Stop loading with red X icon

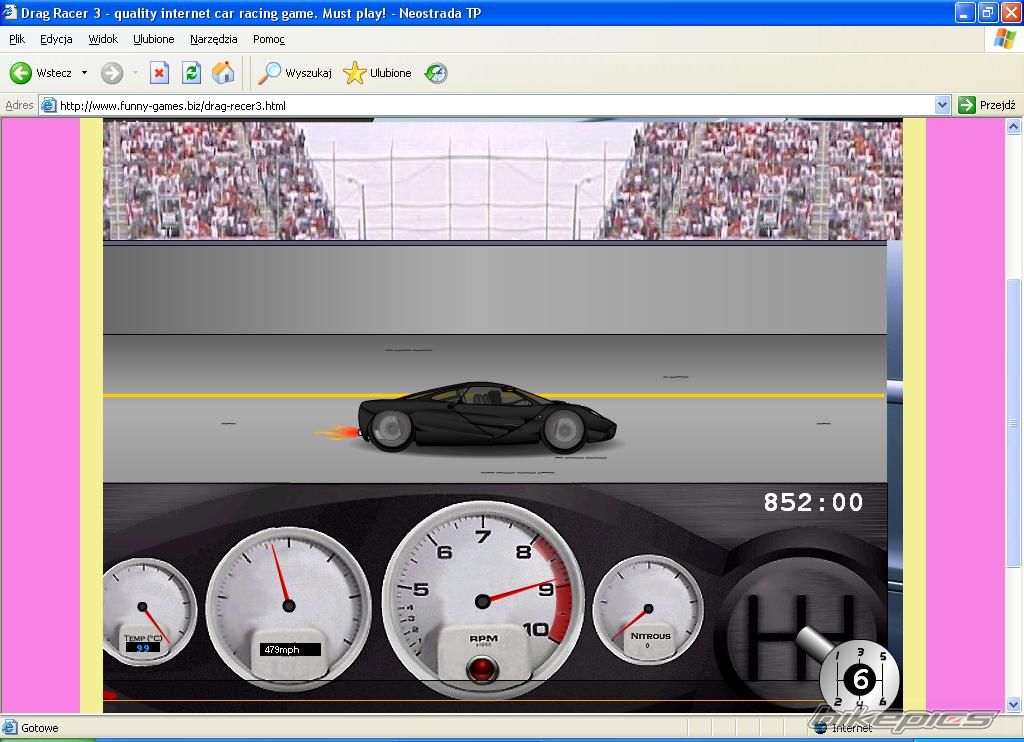pyautogui.click(x=159, y=73)
